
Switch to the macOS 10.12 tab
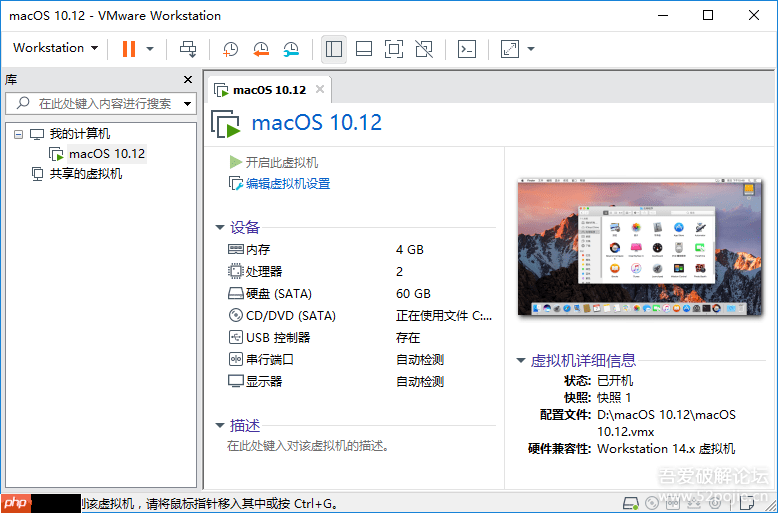pos(269,90)
